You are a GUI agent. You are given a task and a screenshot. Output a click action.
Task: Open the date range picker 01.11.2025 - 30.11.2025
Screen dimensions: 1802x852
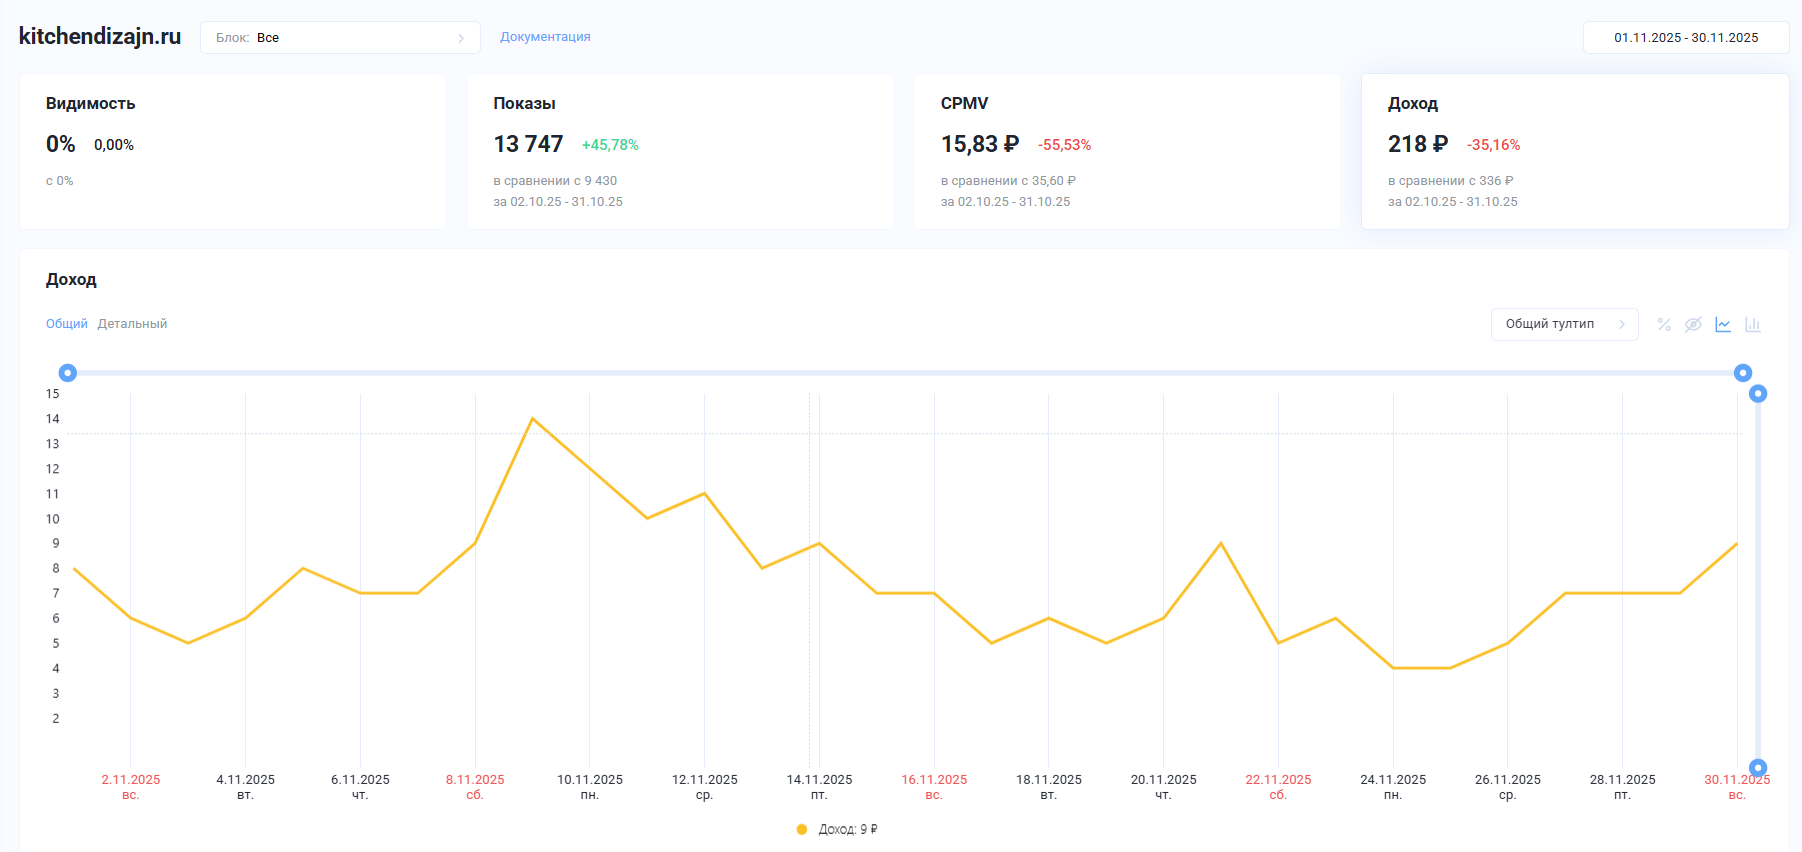point(1686,38)
